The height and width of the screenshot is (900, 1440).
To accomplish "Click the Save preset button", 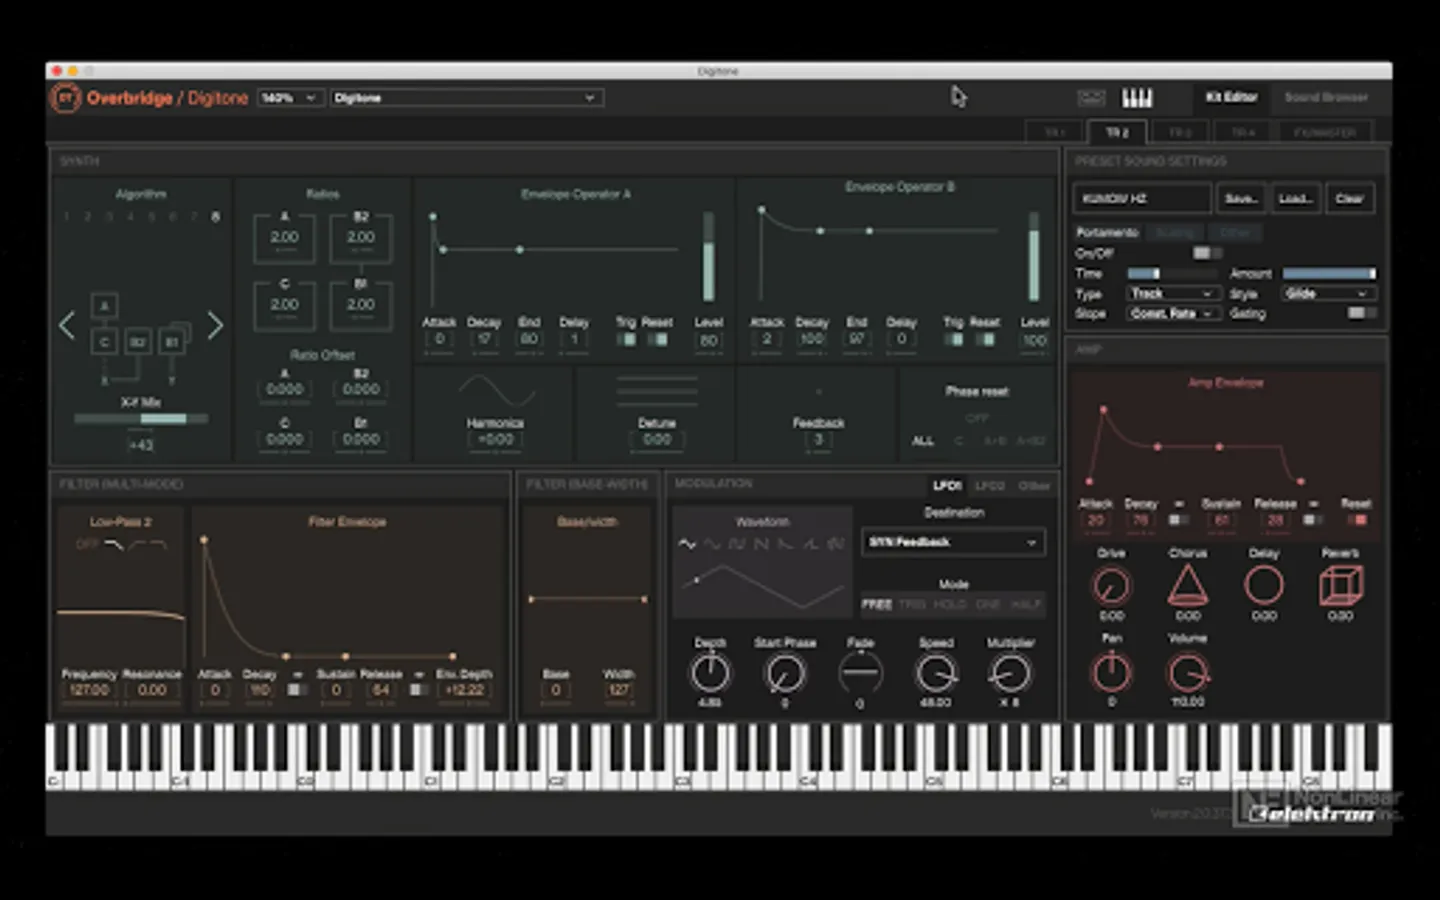I will 1240,198.
